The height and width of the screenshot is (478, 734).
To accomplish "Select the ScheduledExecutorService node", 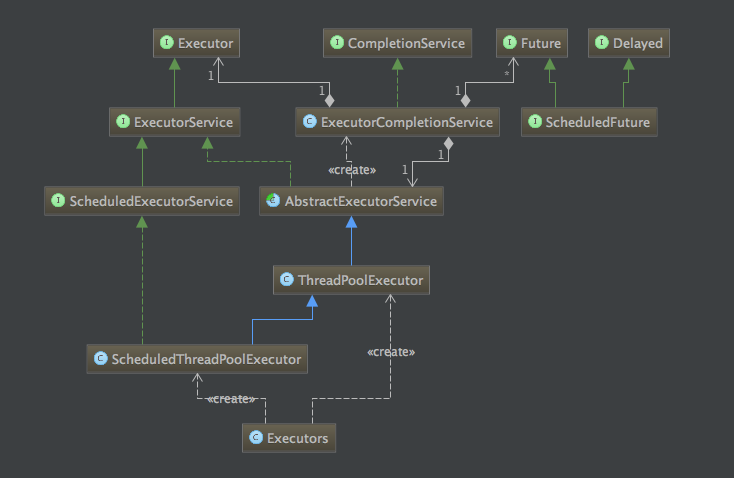I will [x=142, y=201].
